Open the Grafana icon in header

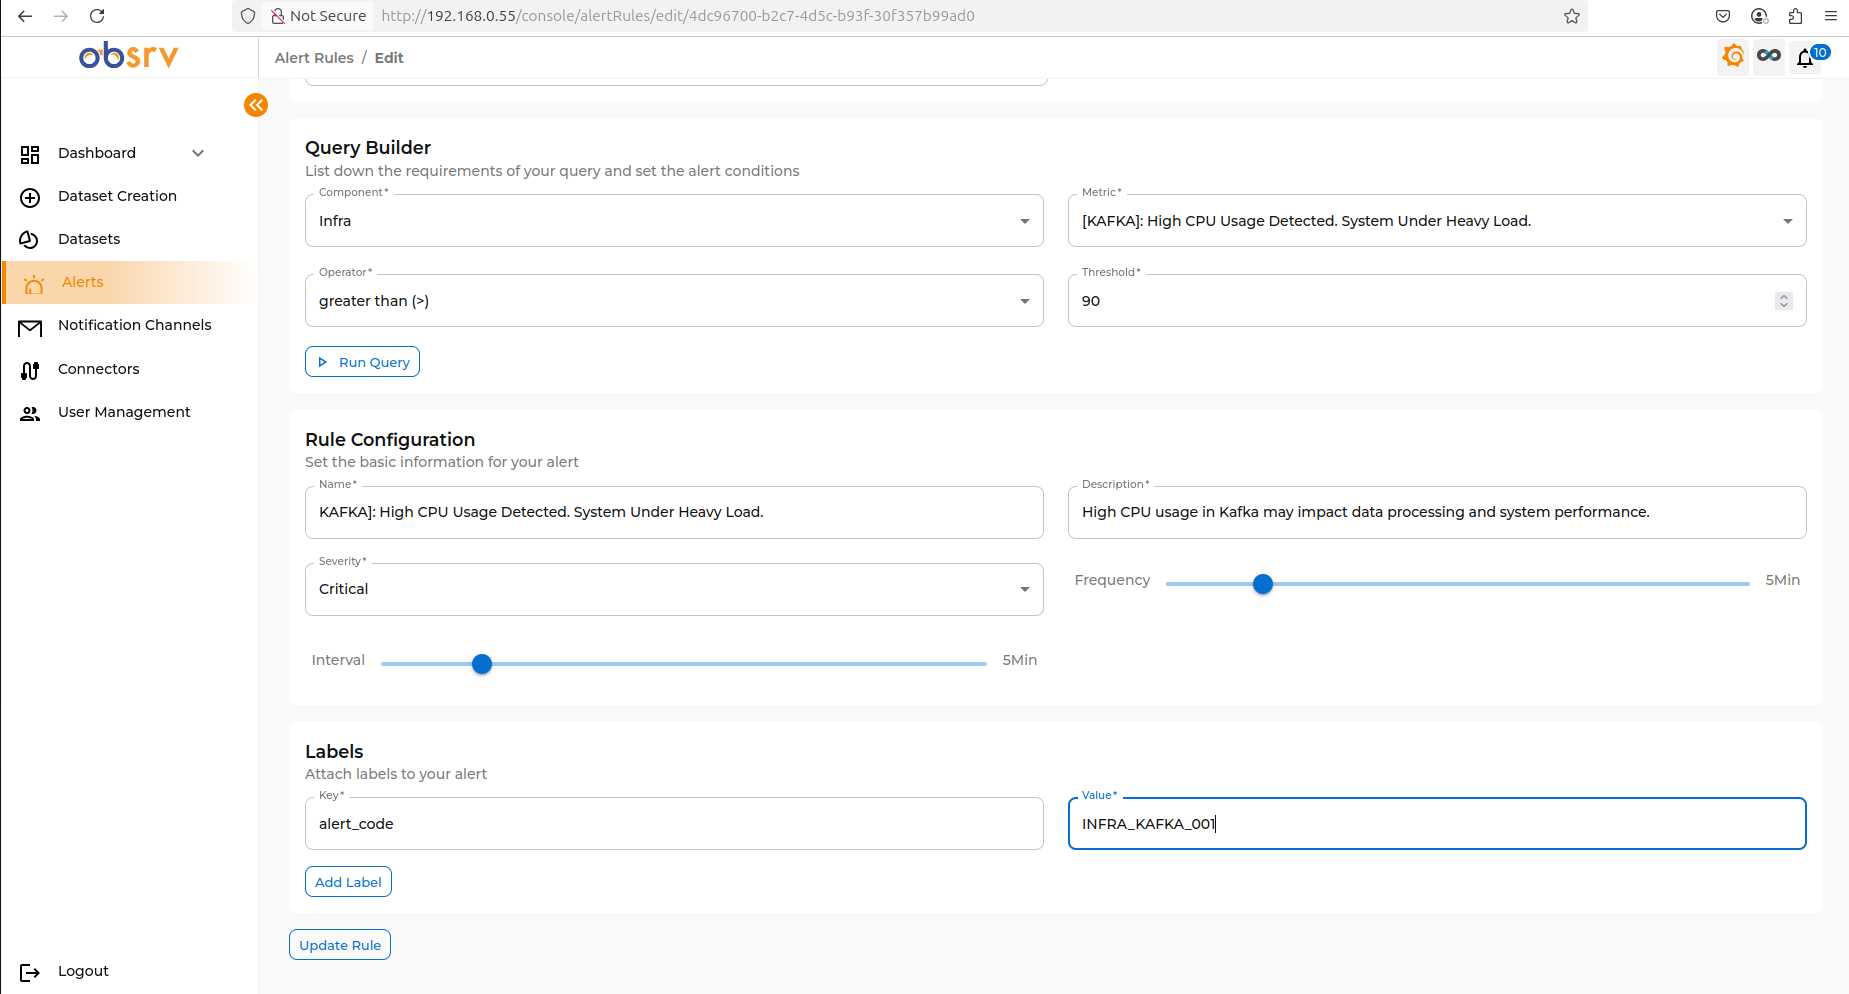(x=1733, y=56)
